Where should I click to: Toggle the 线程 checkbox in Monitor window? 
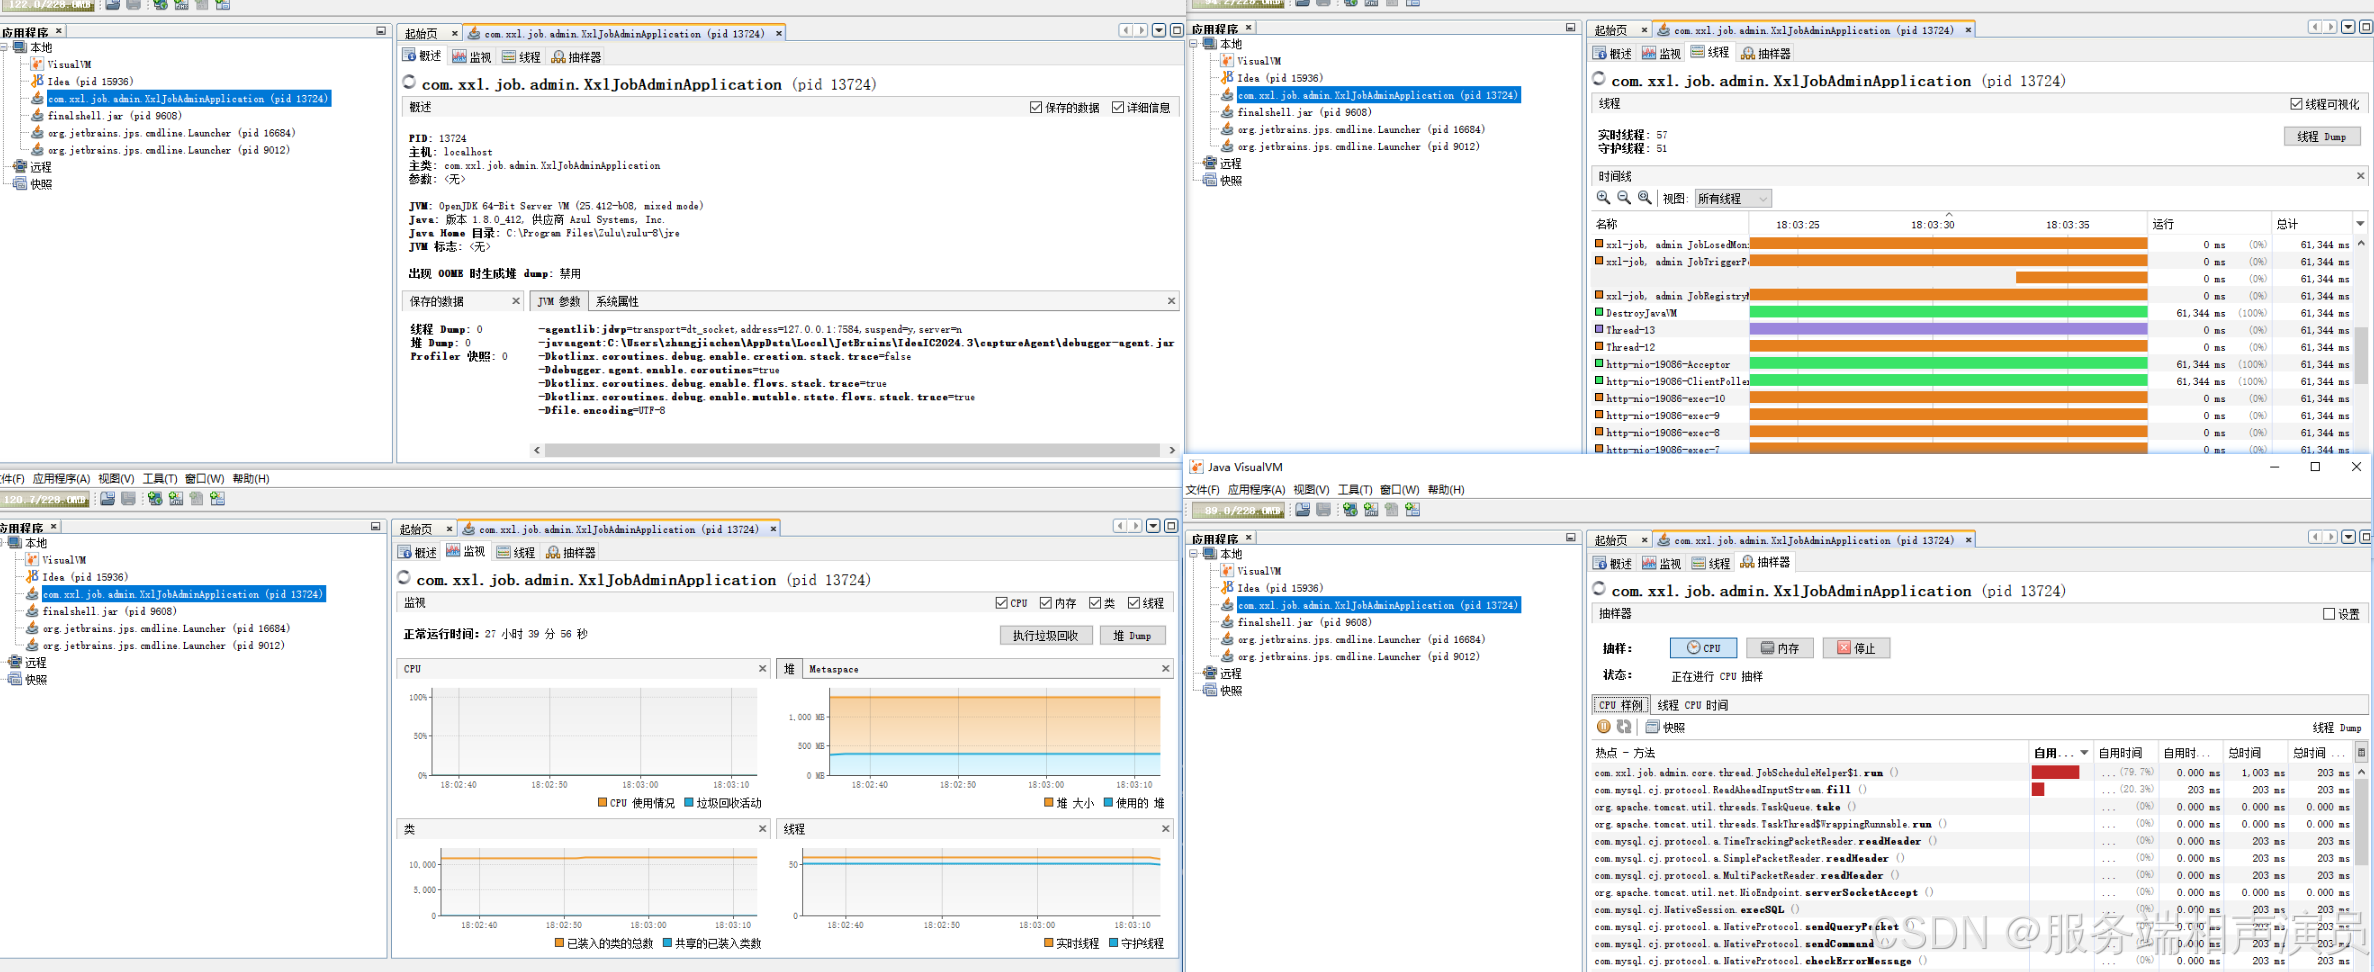1134,603
